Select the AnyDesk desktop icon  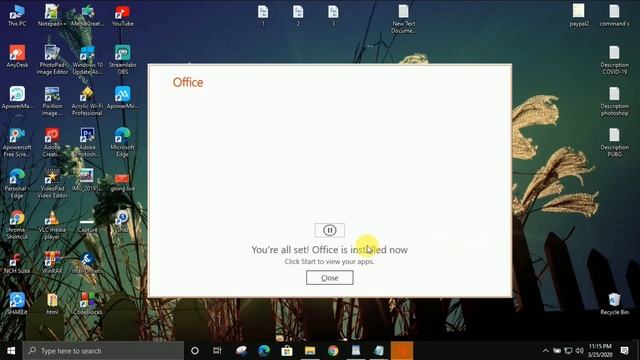tap(17, 56)
